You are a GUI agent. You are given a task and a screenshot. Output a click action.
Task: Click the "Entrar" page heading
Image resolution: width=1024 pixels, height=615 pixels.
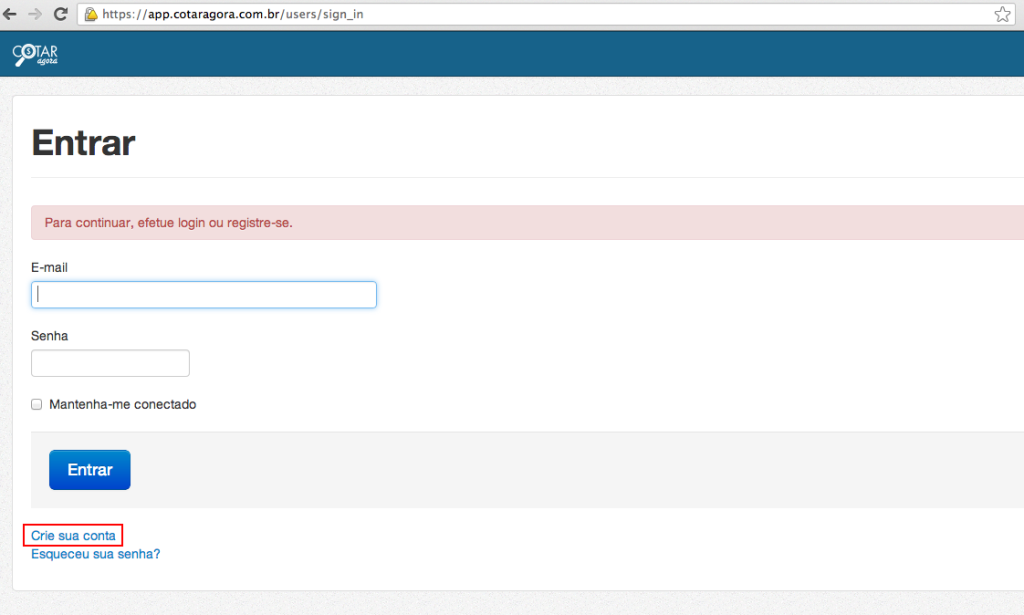click(x=83, y=143)
